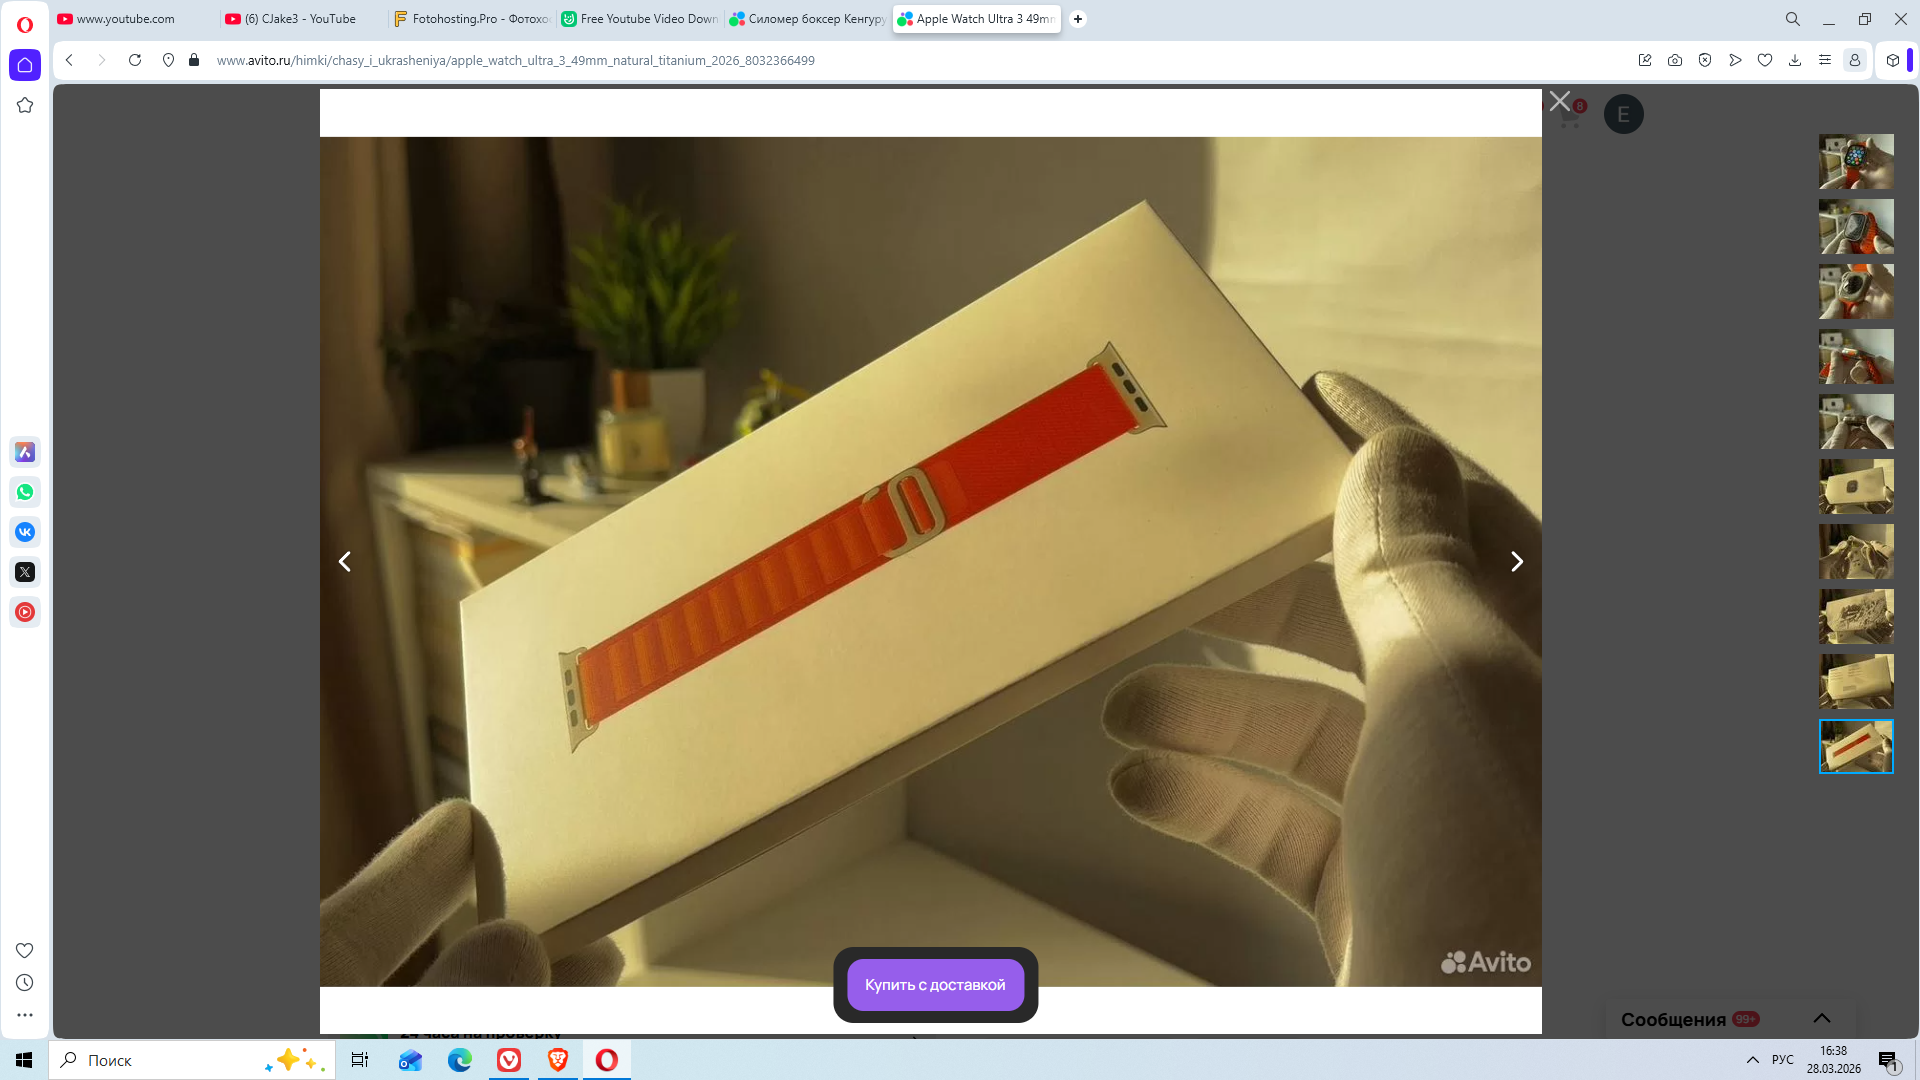The image size is (1920, 1080).
Task: Expand the Сообщения chat panel
Action: [x=1821, y=1018]
